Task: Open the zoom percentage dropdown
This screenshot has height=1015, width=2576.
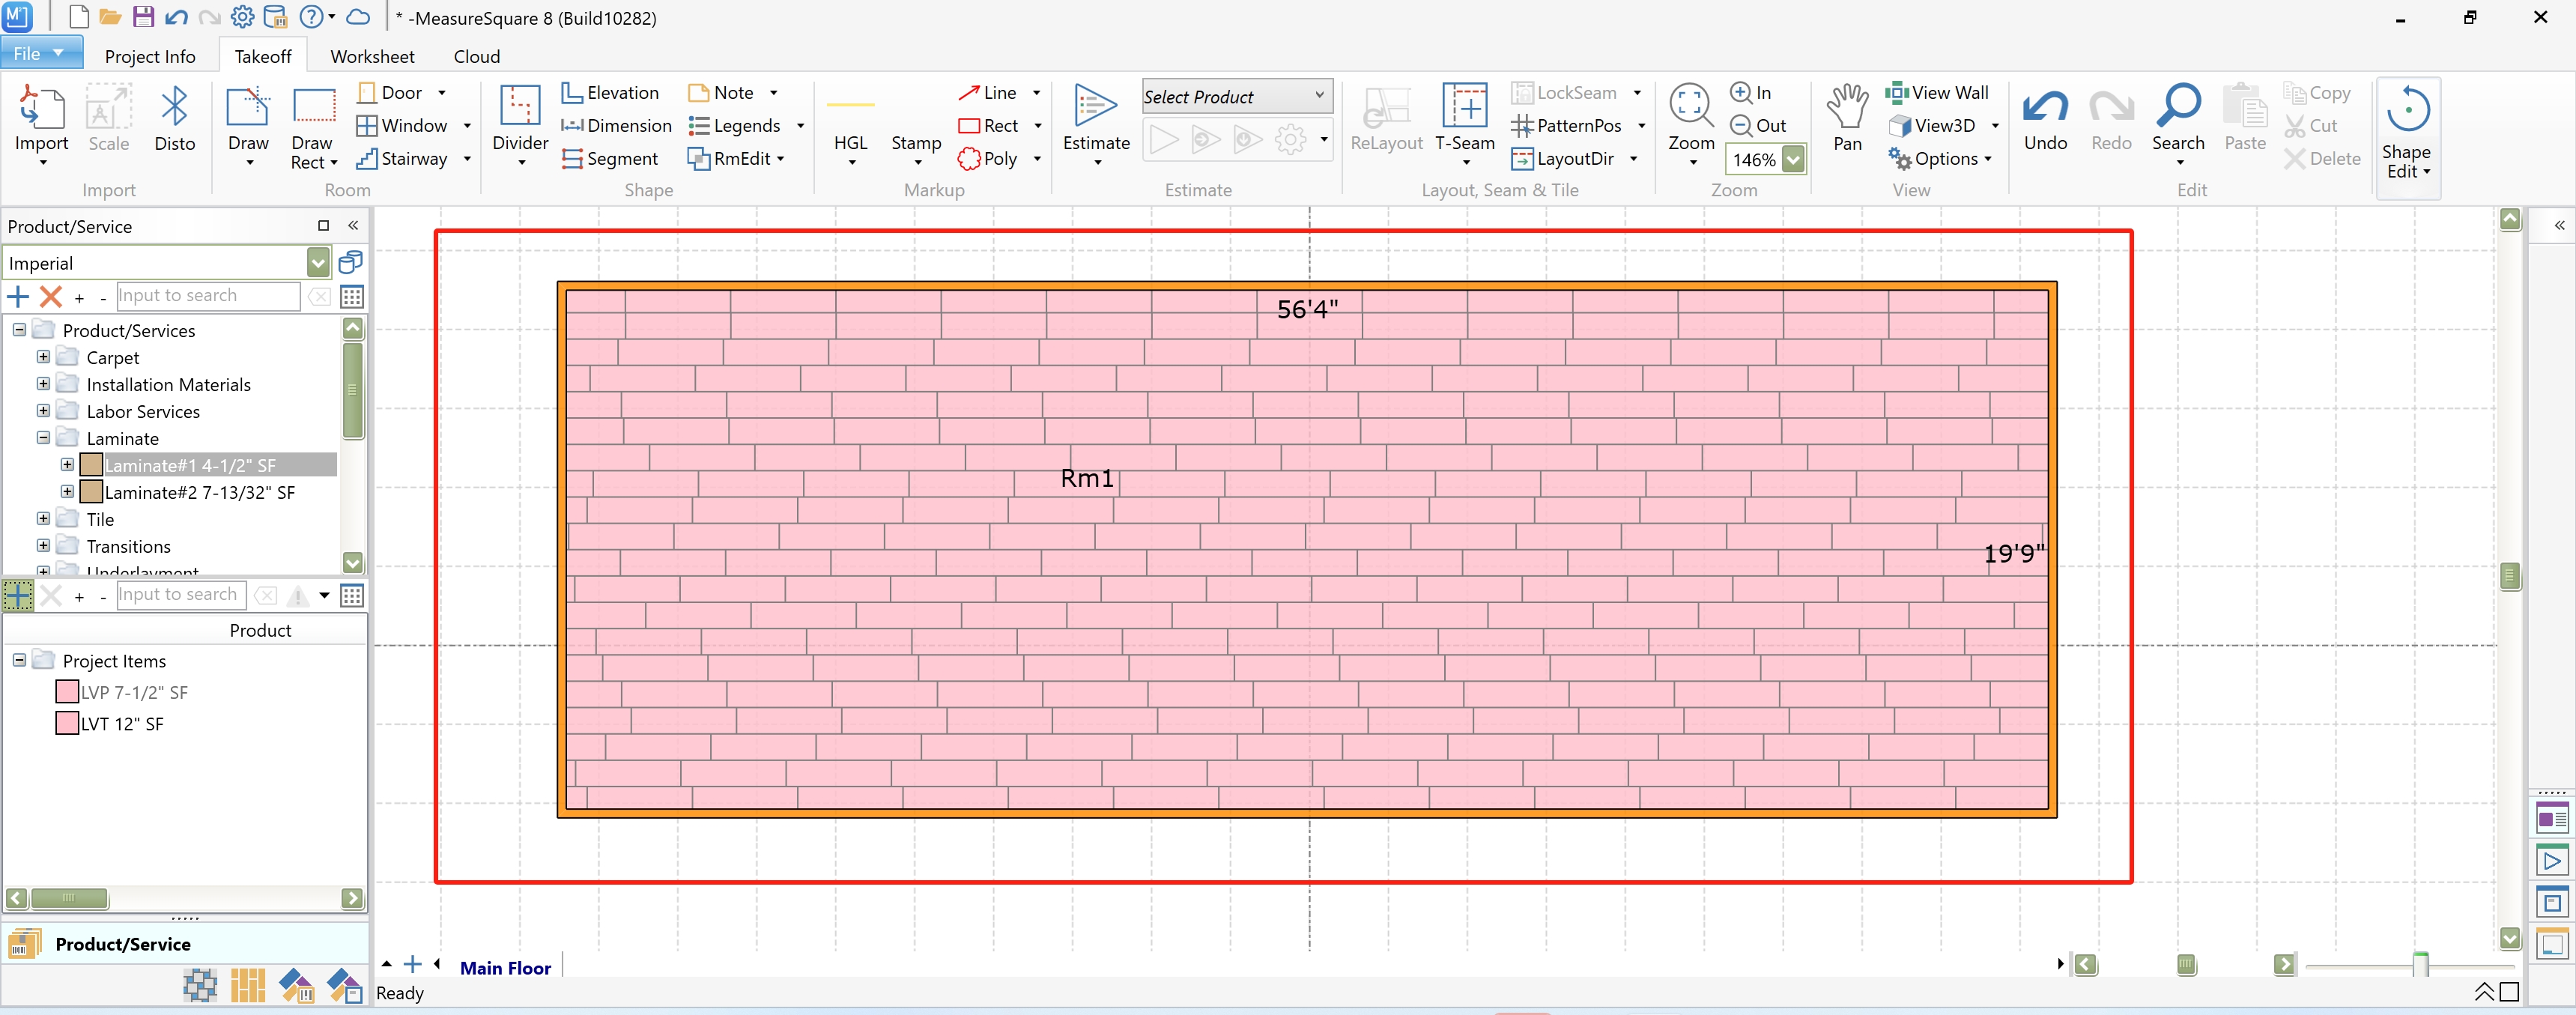Action: [x=1794, y=160]
